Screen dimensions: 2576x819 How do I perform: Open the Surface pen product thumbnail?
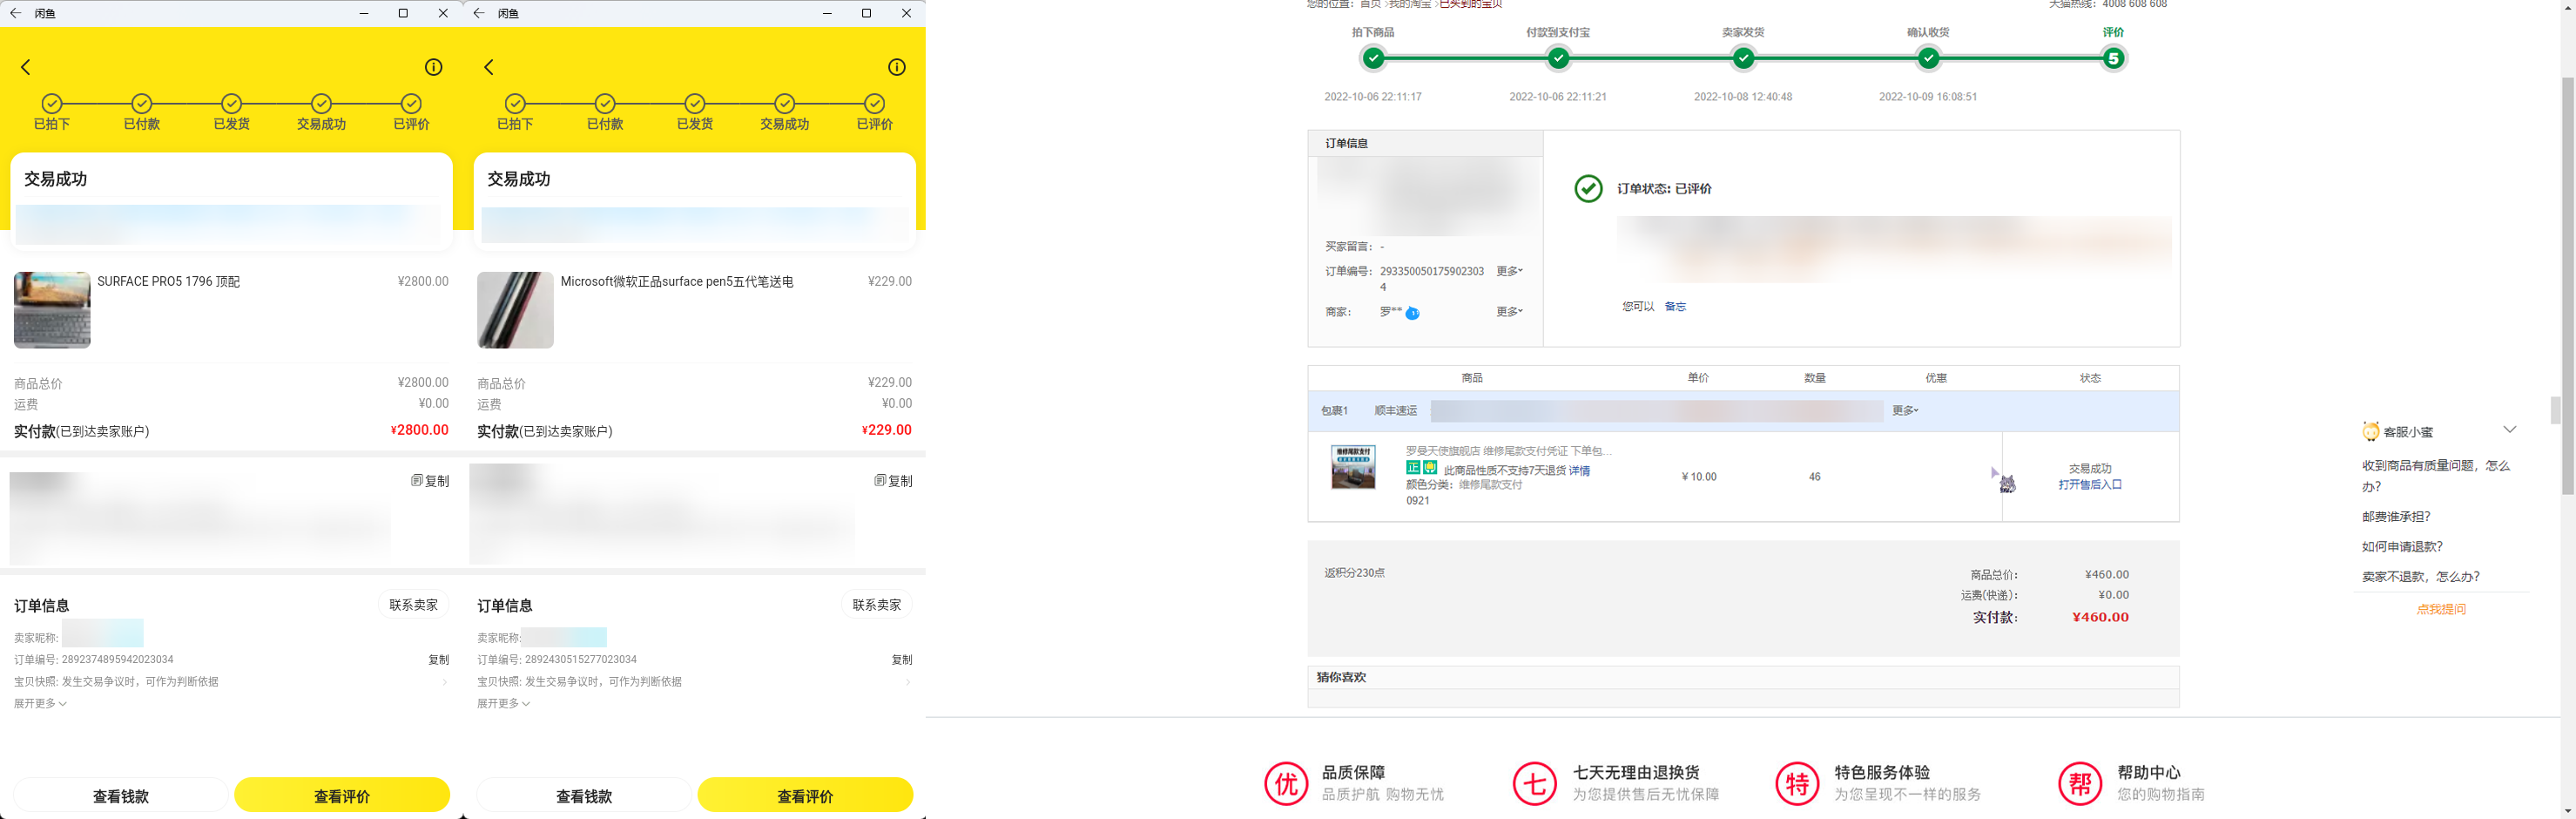pyautogui.click(x=515, y=310)
